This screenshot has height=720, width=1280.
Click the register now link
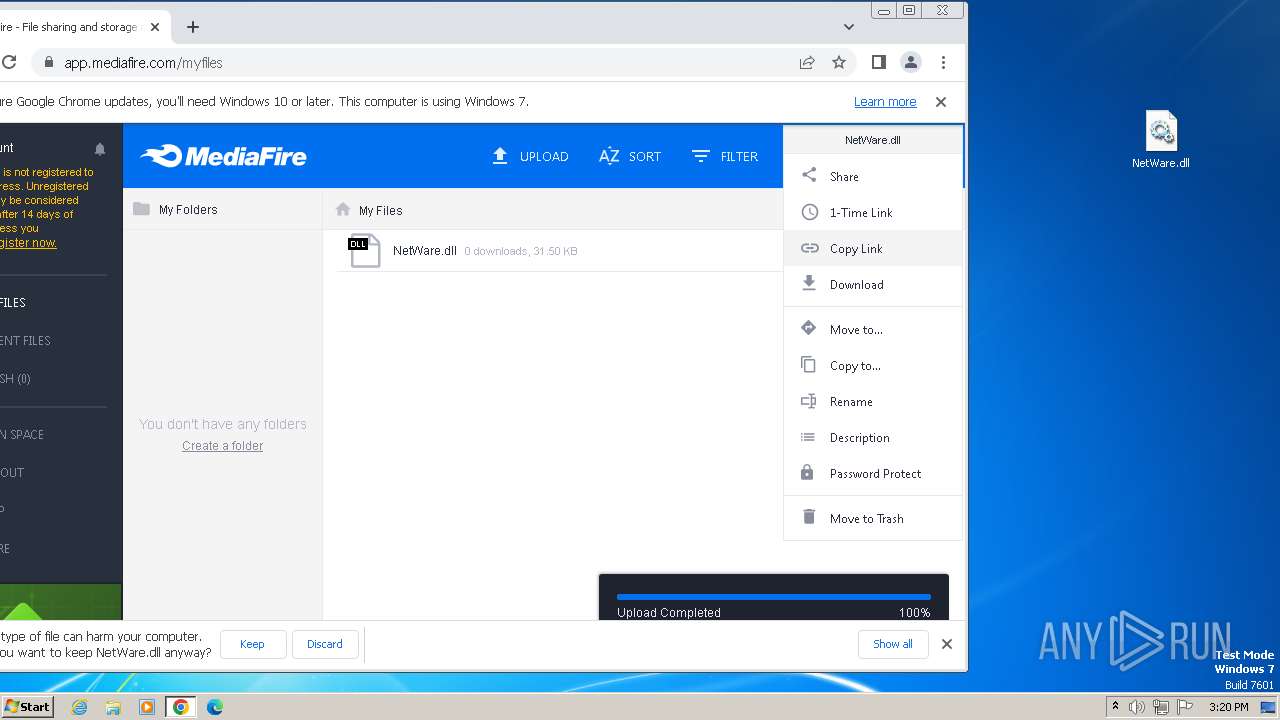pos(28,243)
